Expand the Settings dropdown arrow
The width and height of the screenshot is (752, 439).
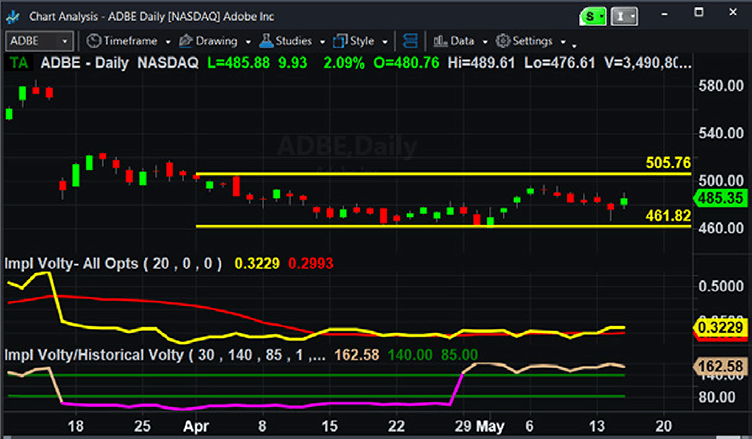563,42
